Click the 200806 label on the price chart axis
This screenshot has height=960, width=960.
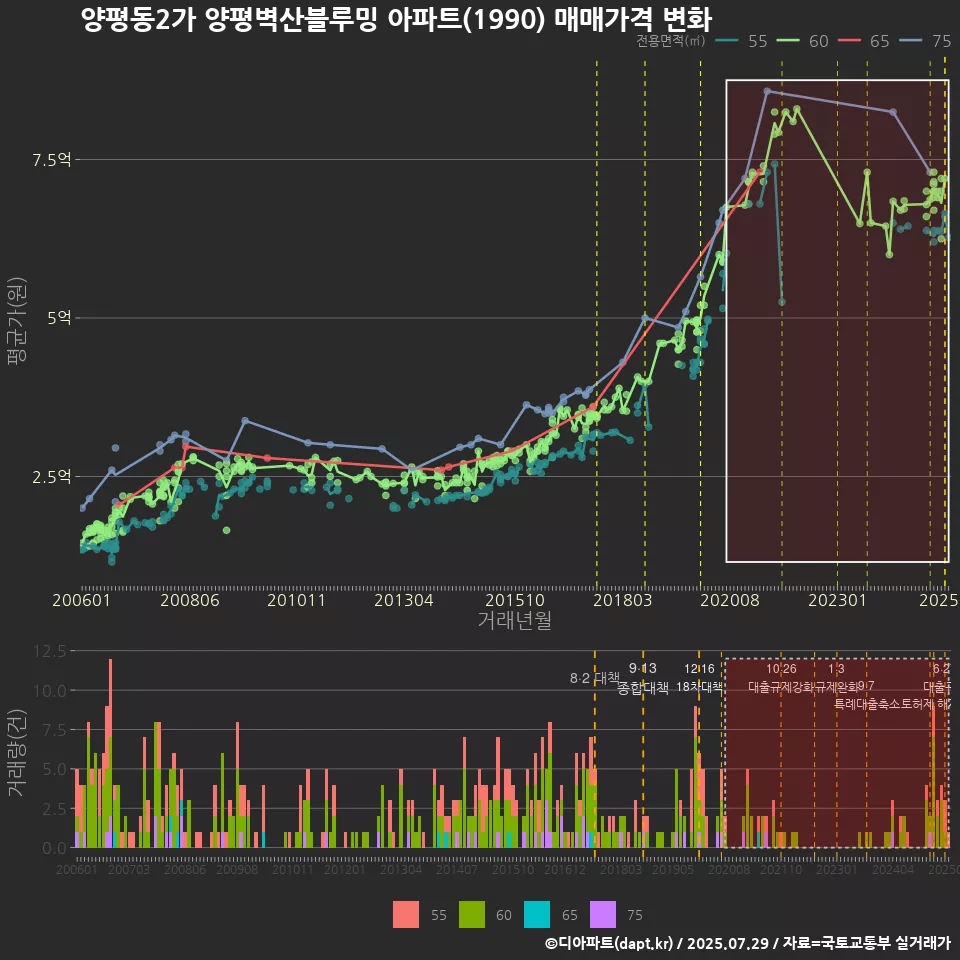click(x=190, y=600)
